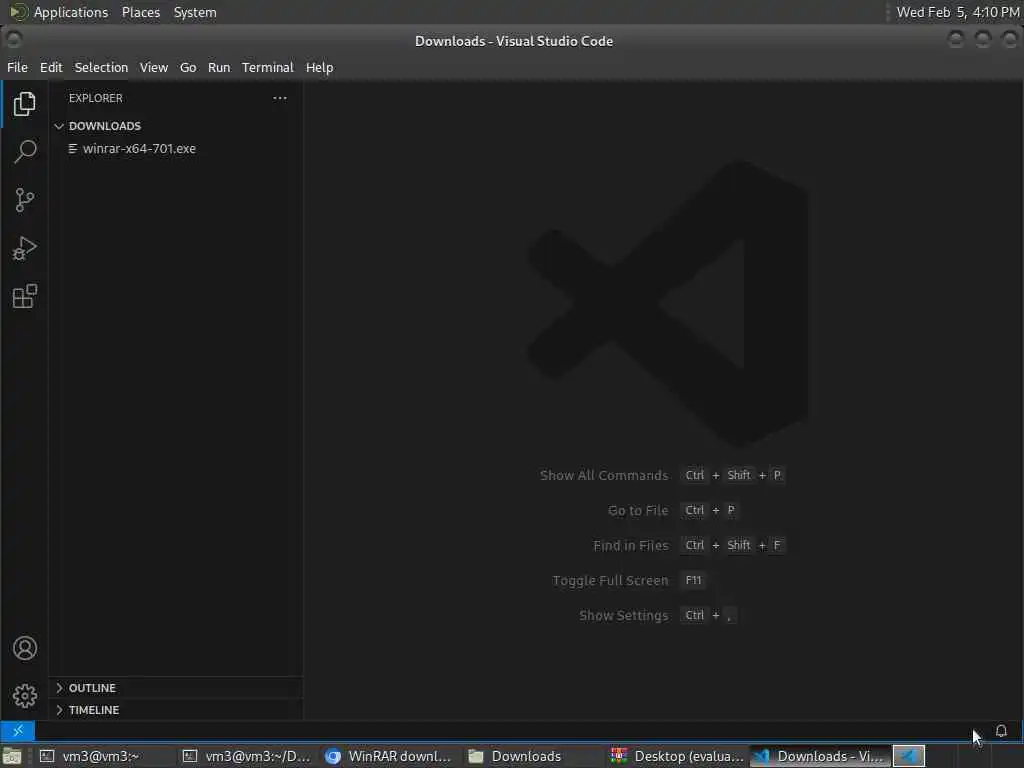
Task: Switch to vm3@vm3:~/D... terminal in taskbar
Action: (x=247, y=756)
